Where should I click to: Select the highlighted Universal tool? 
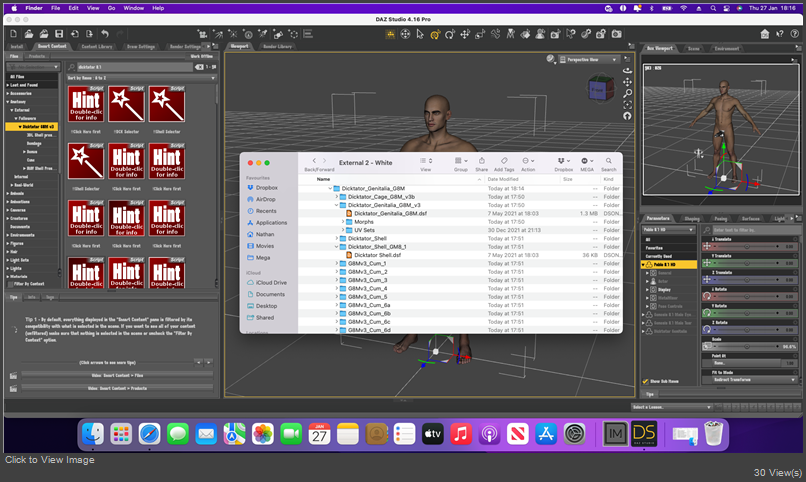(435, 34)
